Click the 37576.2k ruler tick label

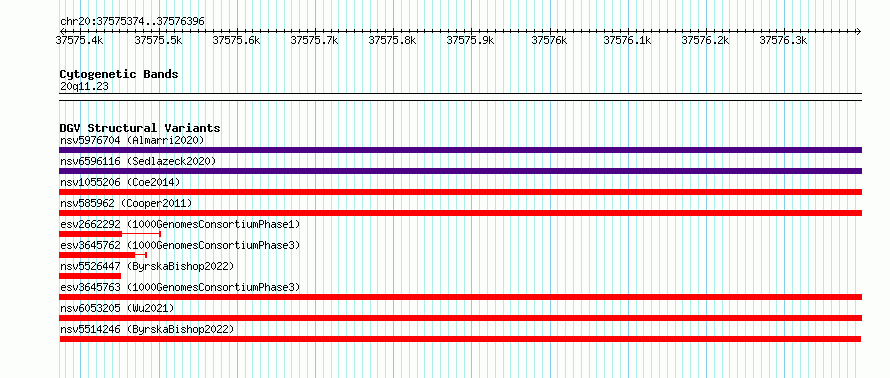pos(705,40)
